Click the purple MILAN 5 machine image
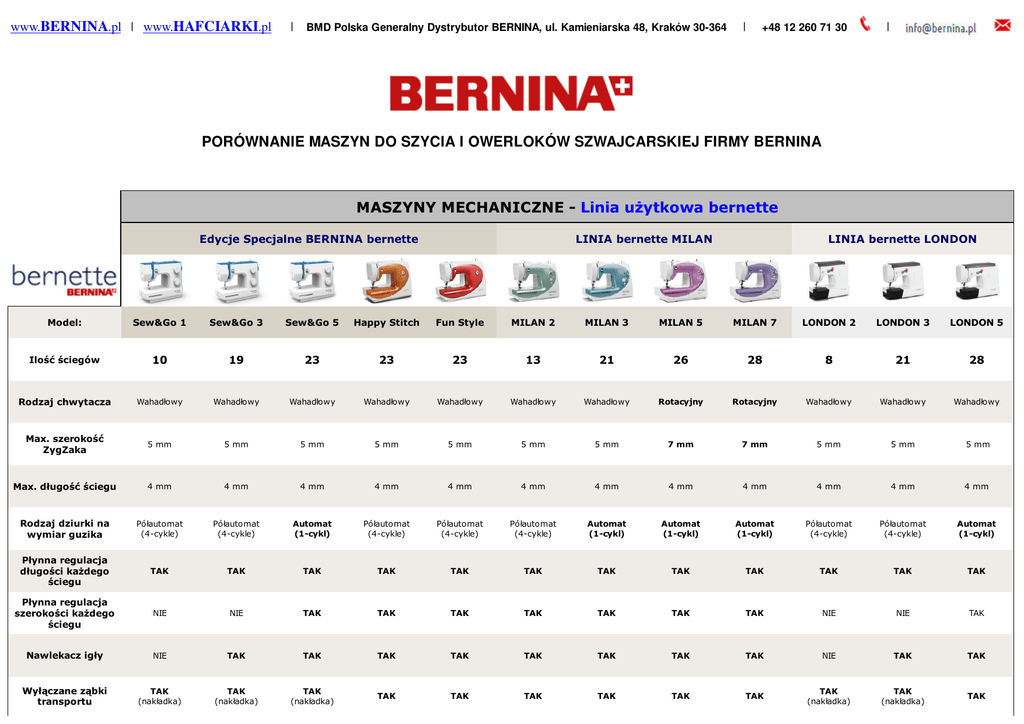This screenshot has width=1024, height=724. [681, 281]
